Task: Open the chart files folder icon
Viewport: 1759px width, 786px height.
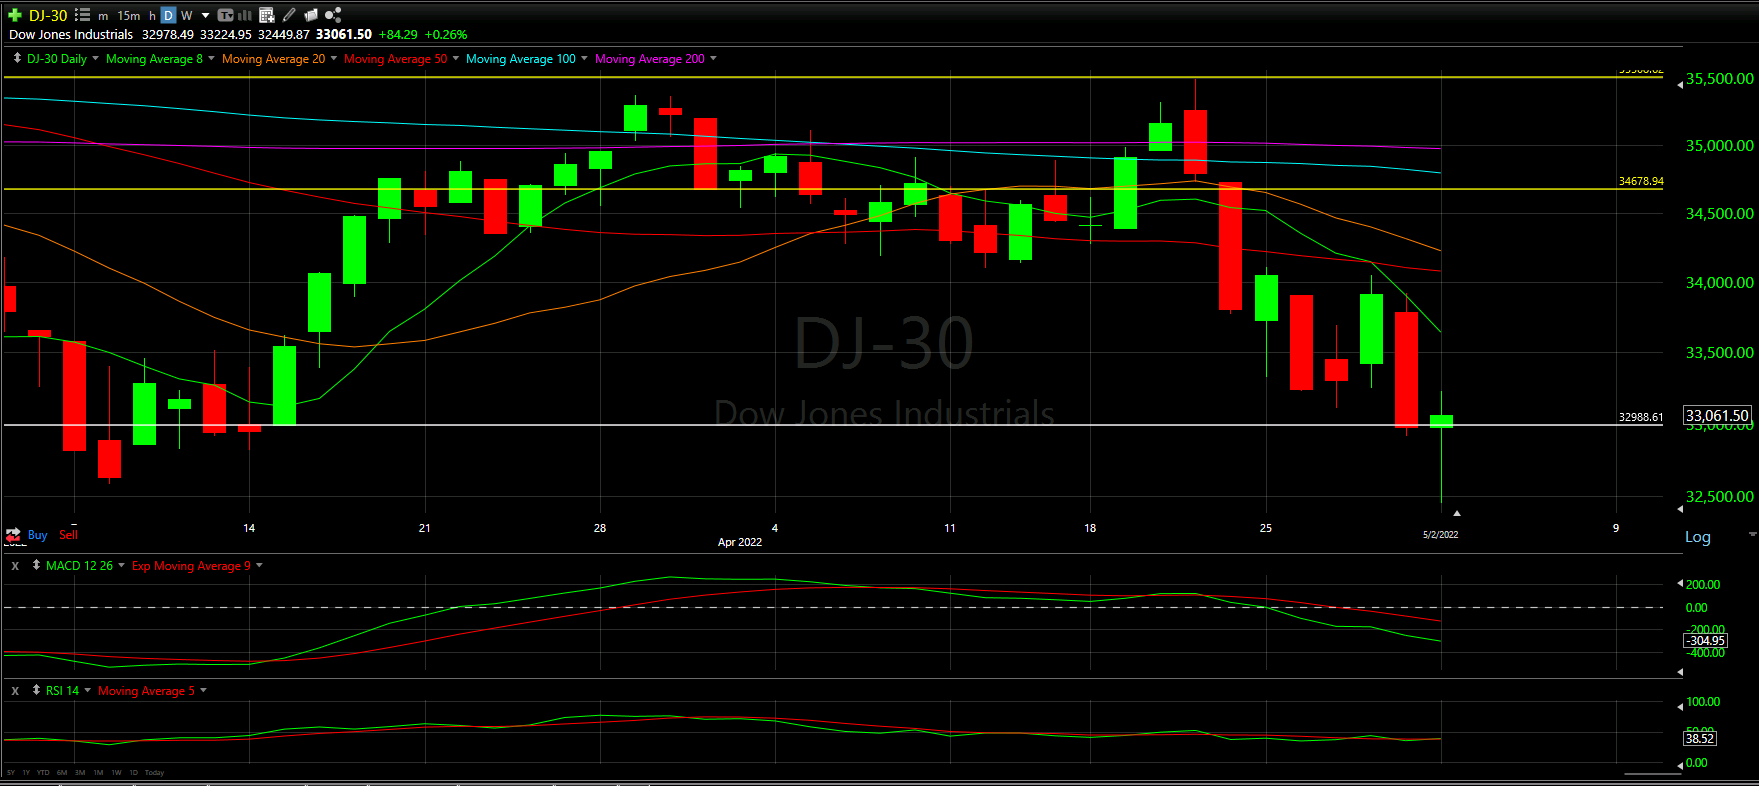Action: click(x=311, y=15)
